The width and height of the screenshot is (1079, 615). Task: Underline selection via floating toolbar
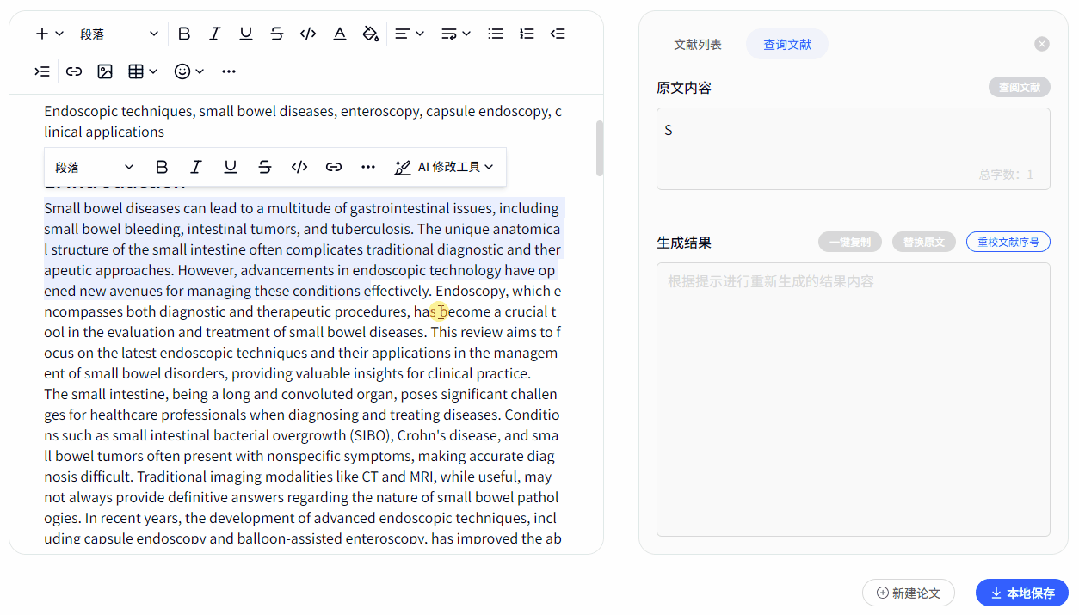point(231,167)
